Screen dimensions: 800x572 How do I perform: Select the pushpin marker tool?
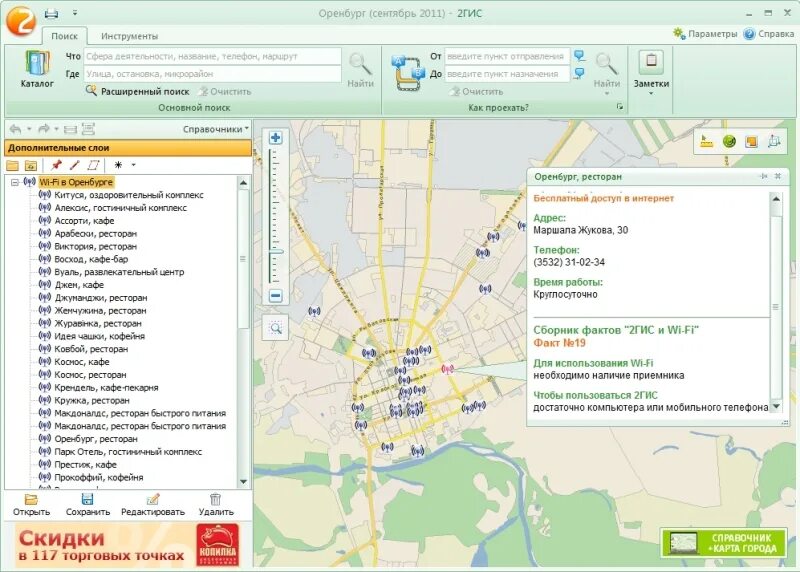pos(57,165)
